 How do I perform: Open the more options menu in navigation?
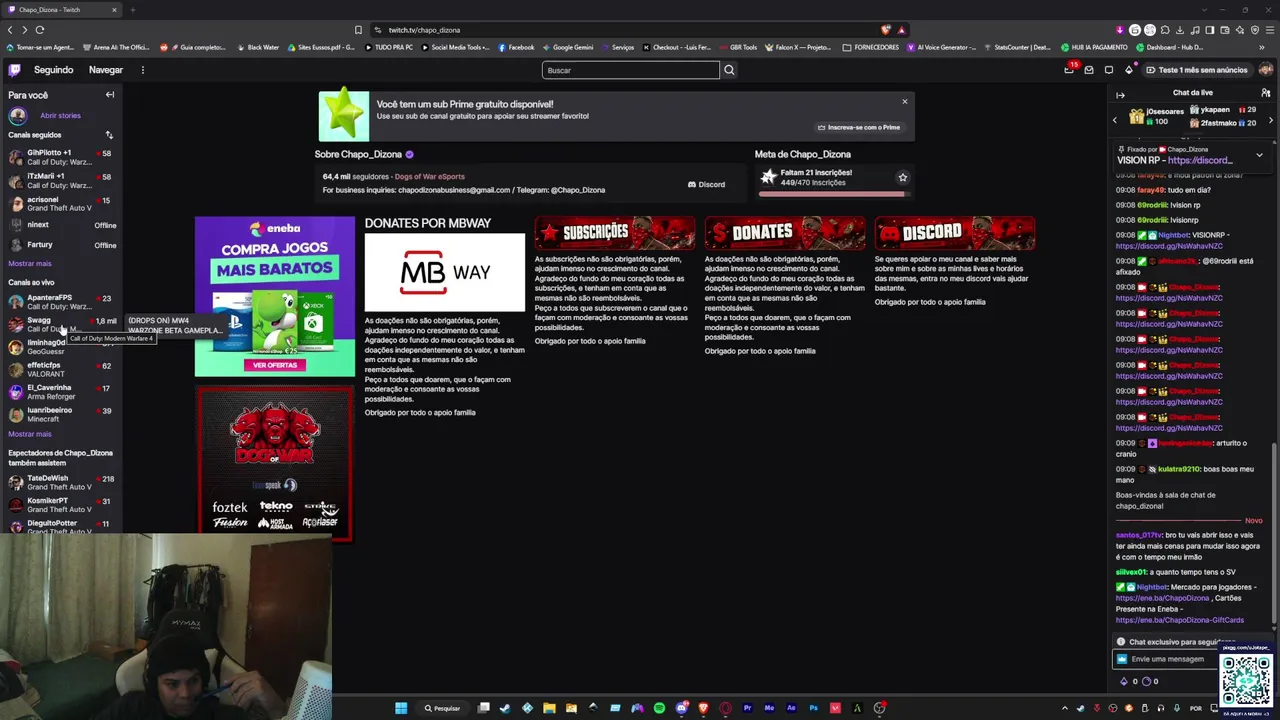(143, 70)
